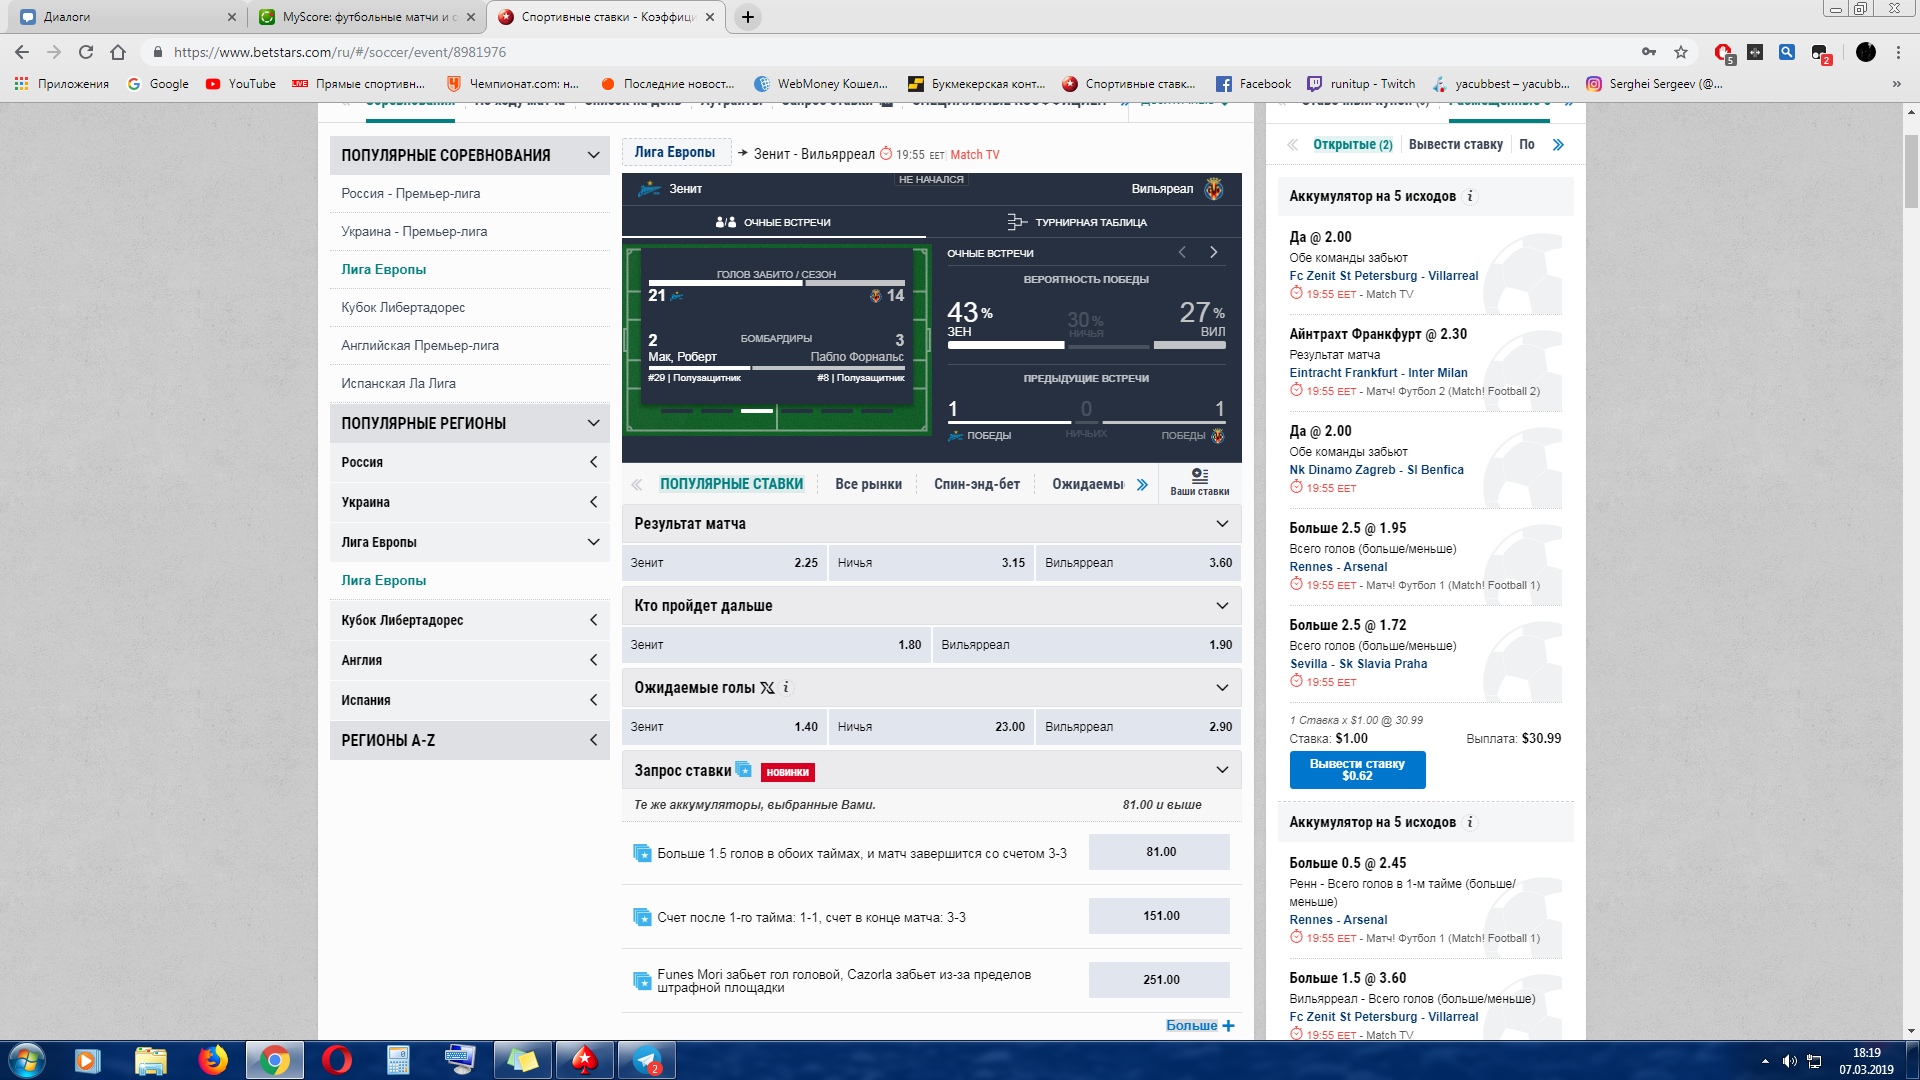1920x1080 pixels.
Task: Click the Зенит win probability bar
Action: coord(1006,345)
